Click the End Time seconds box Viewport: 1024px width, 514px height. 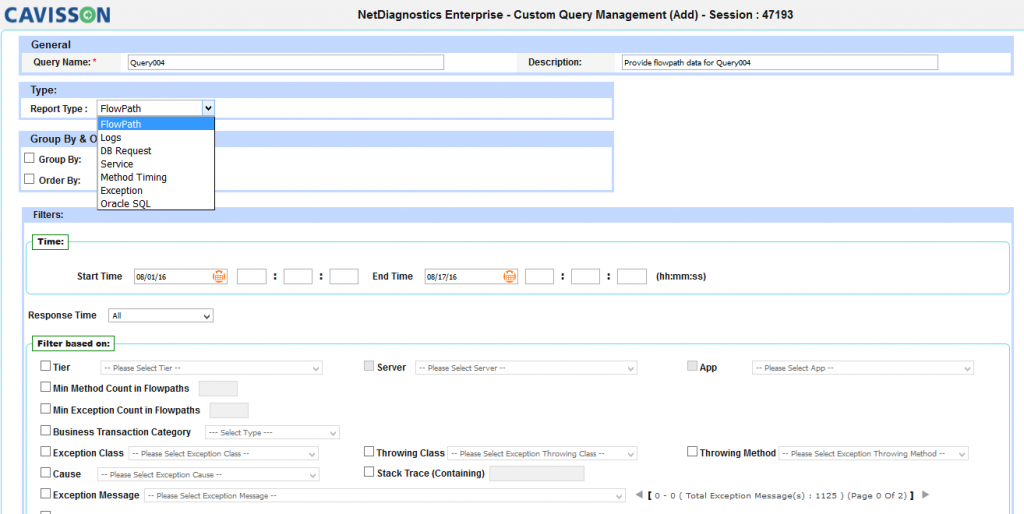[632, 276]
